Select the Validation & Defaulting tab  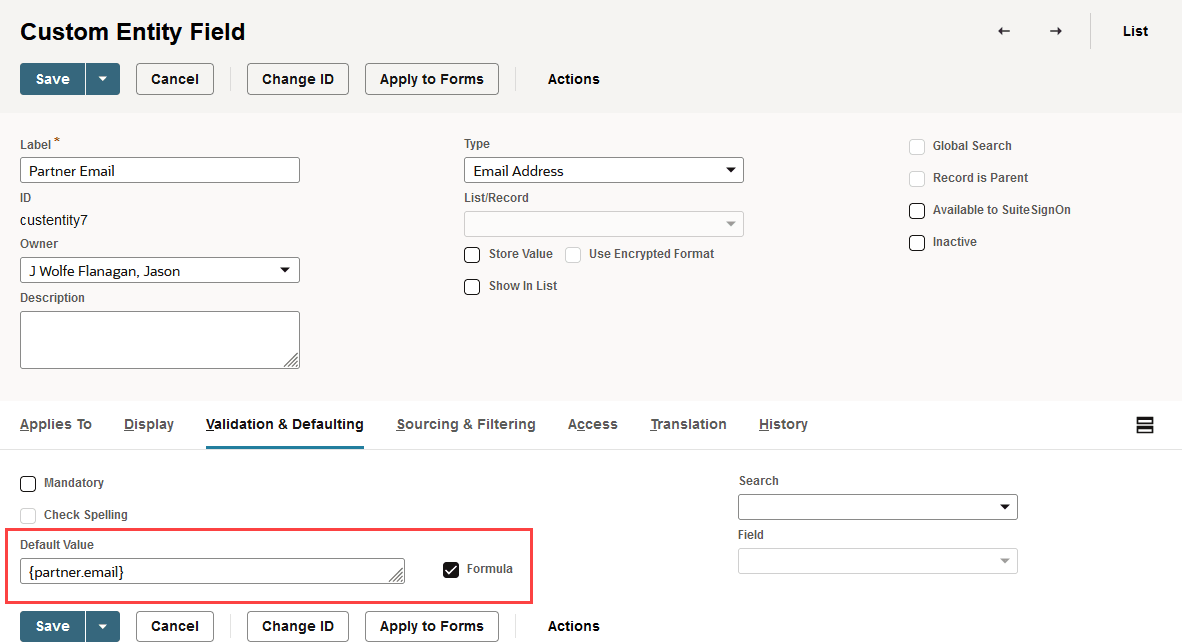point(284,424)
